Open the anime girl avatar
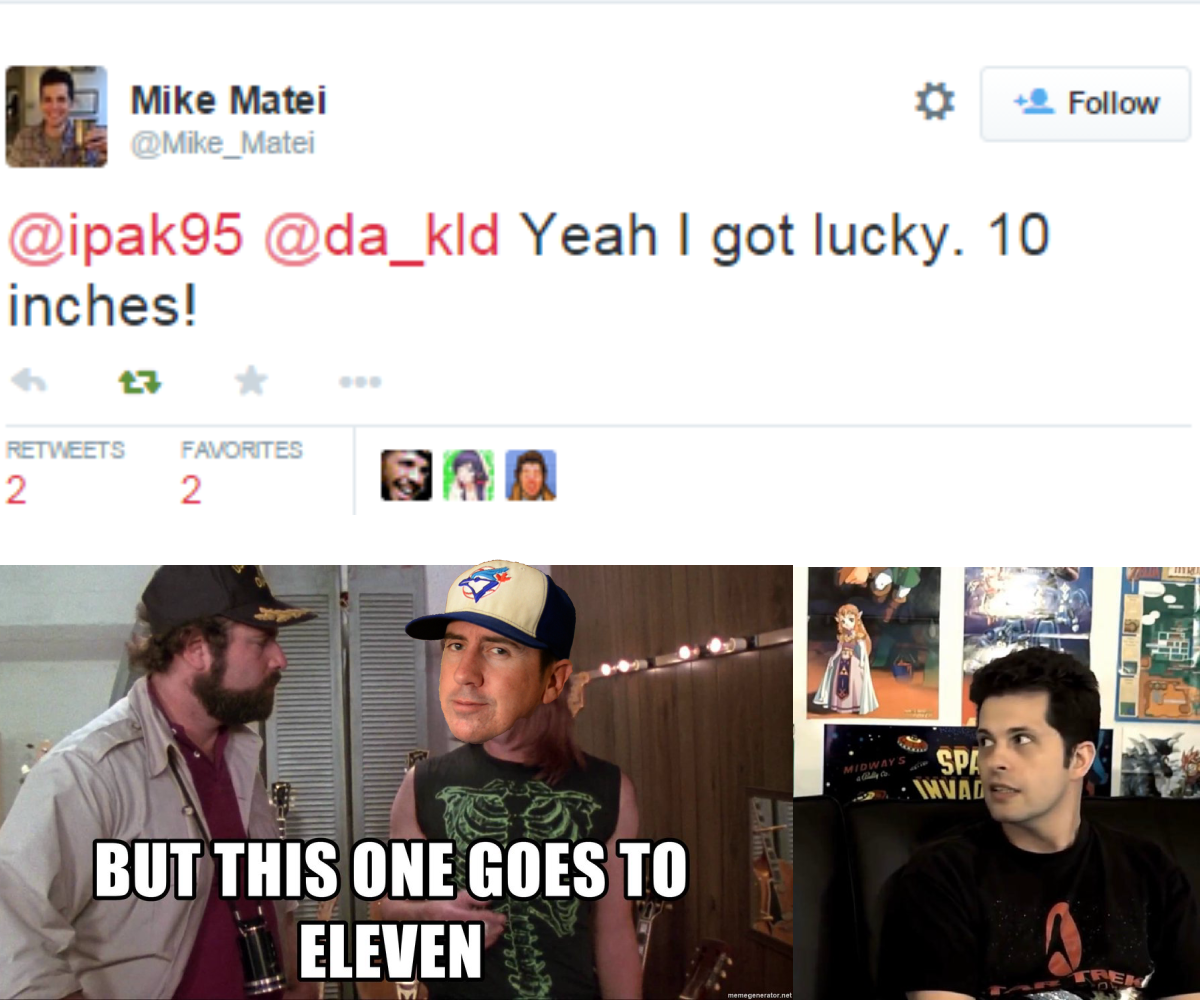Screen dimensions: 1200x1000 [468, 475]
